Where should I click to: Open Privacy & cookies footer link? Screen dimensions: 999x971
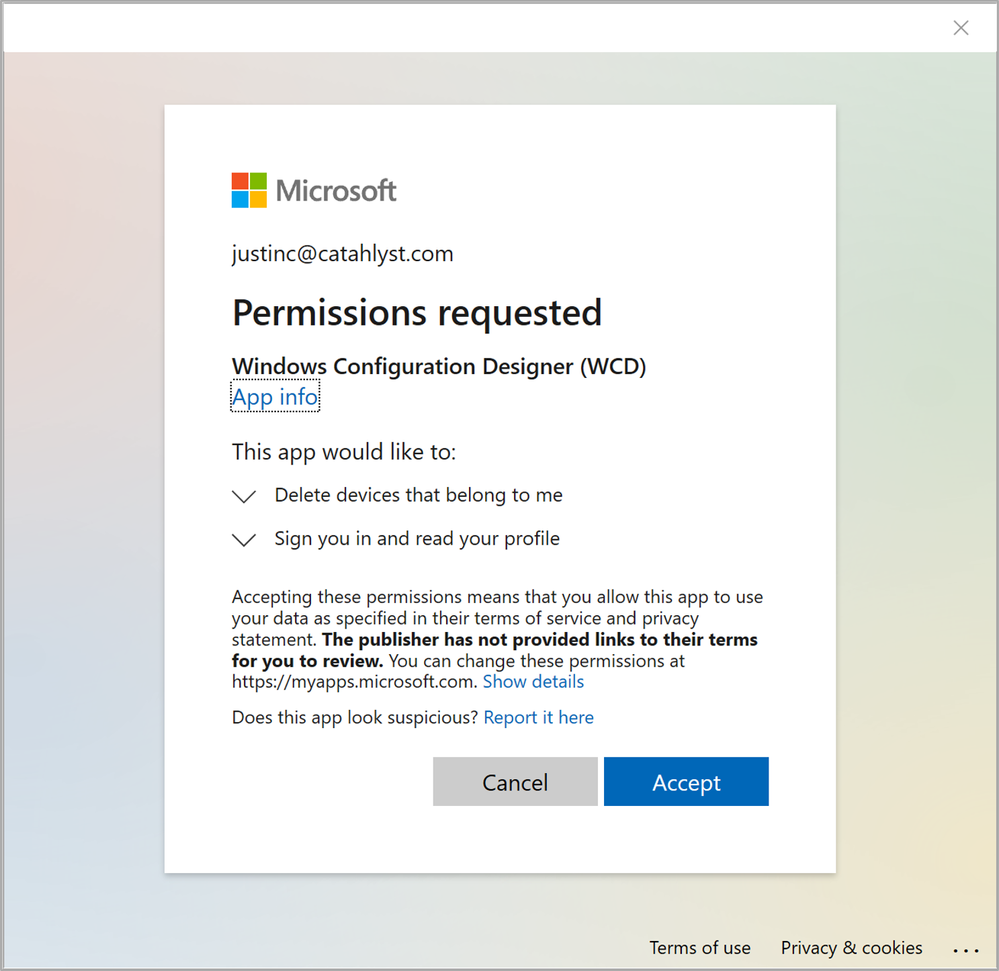coord(851,948)
